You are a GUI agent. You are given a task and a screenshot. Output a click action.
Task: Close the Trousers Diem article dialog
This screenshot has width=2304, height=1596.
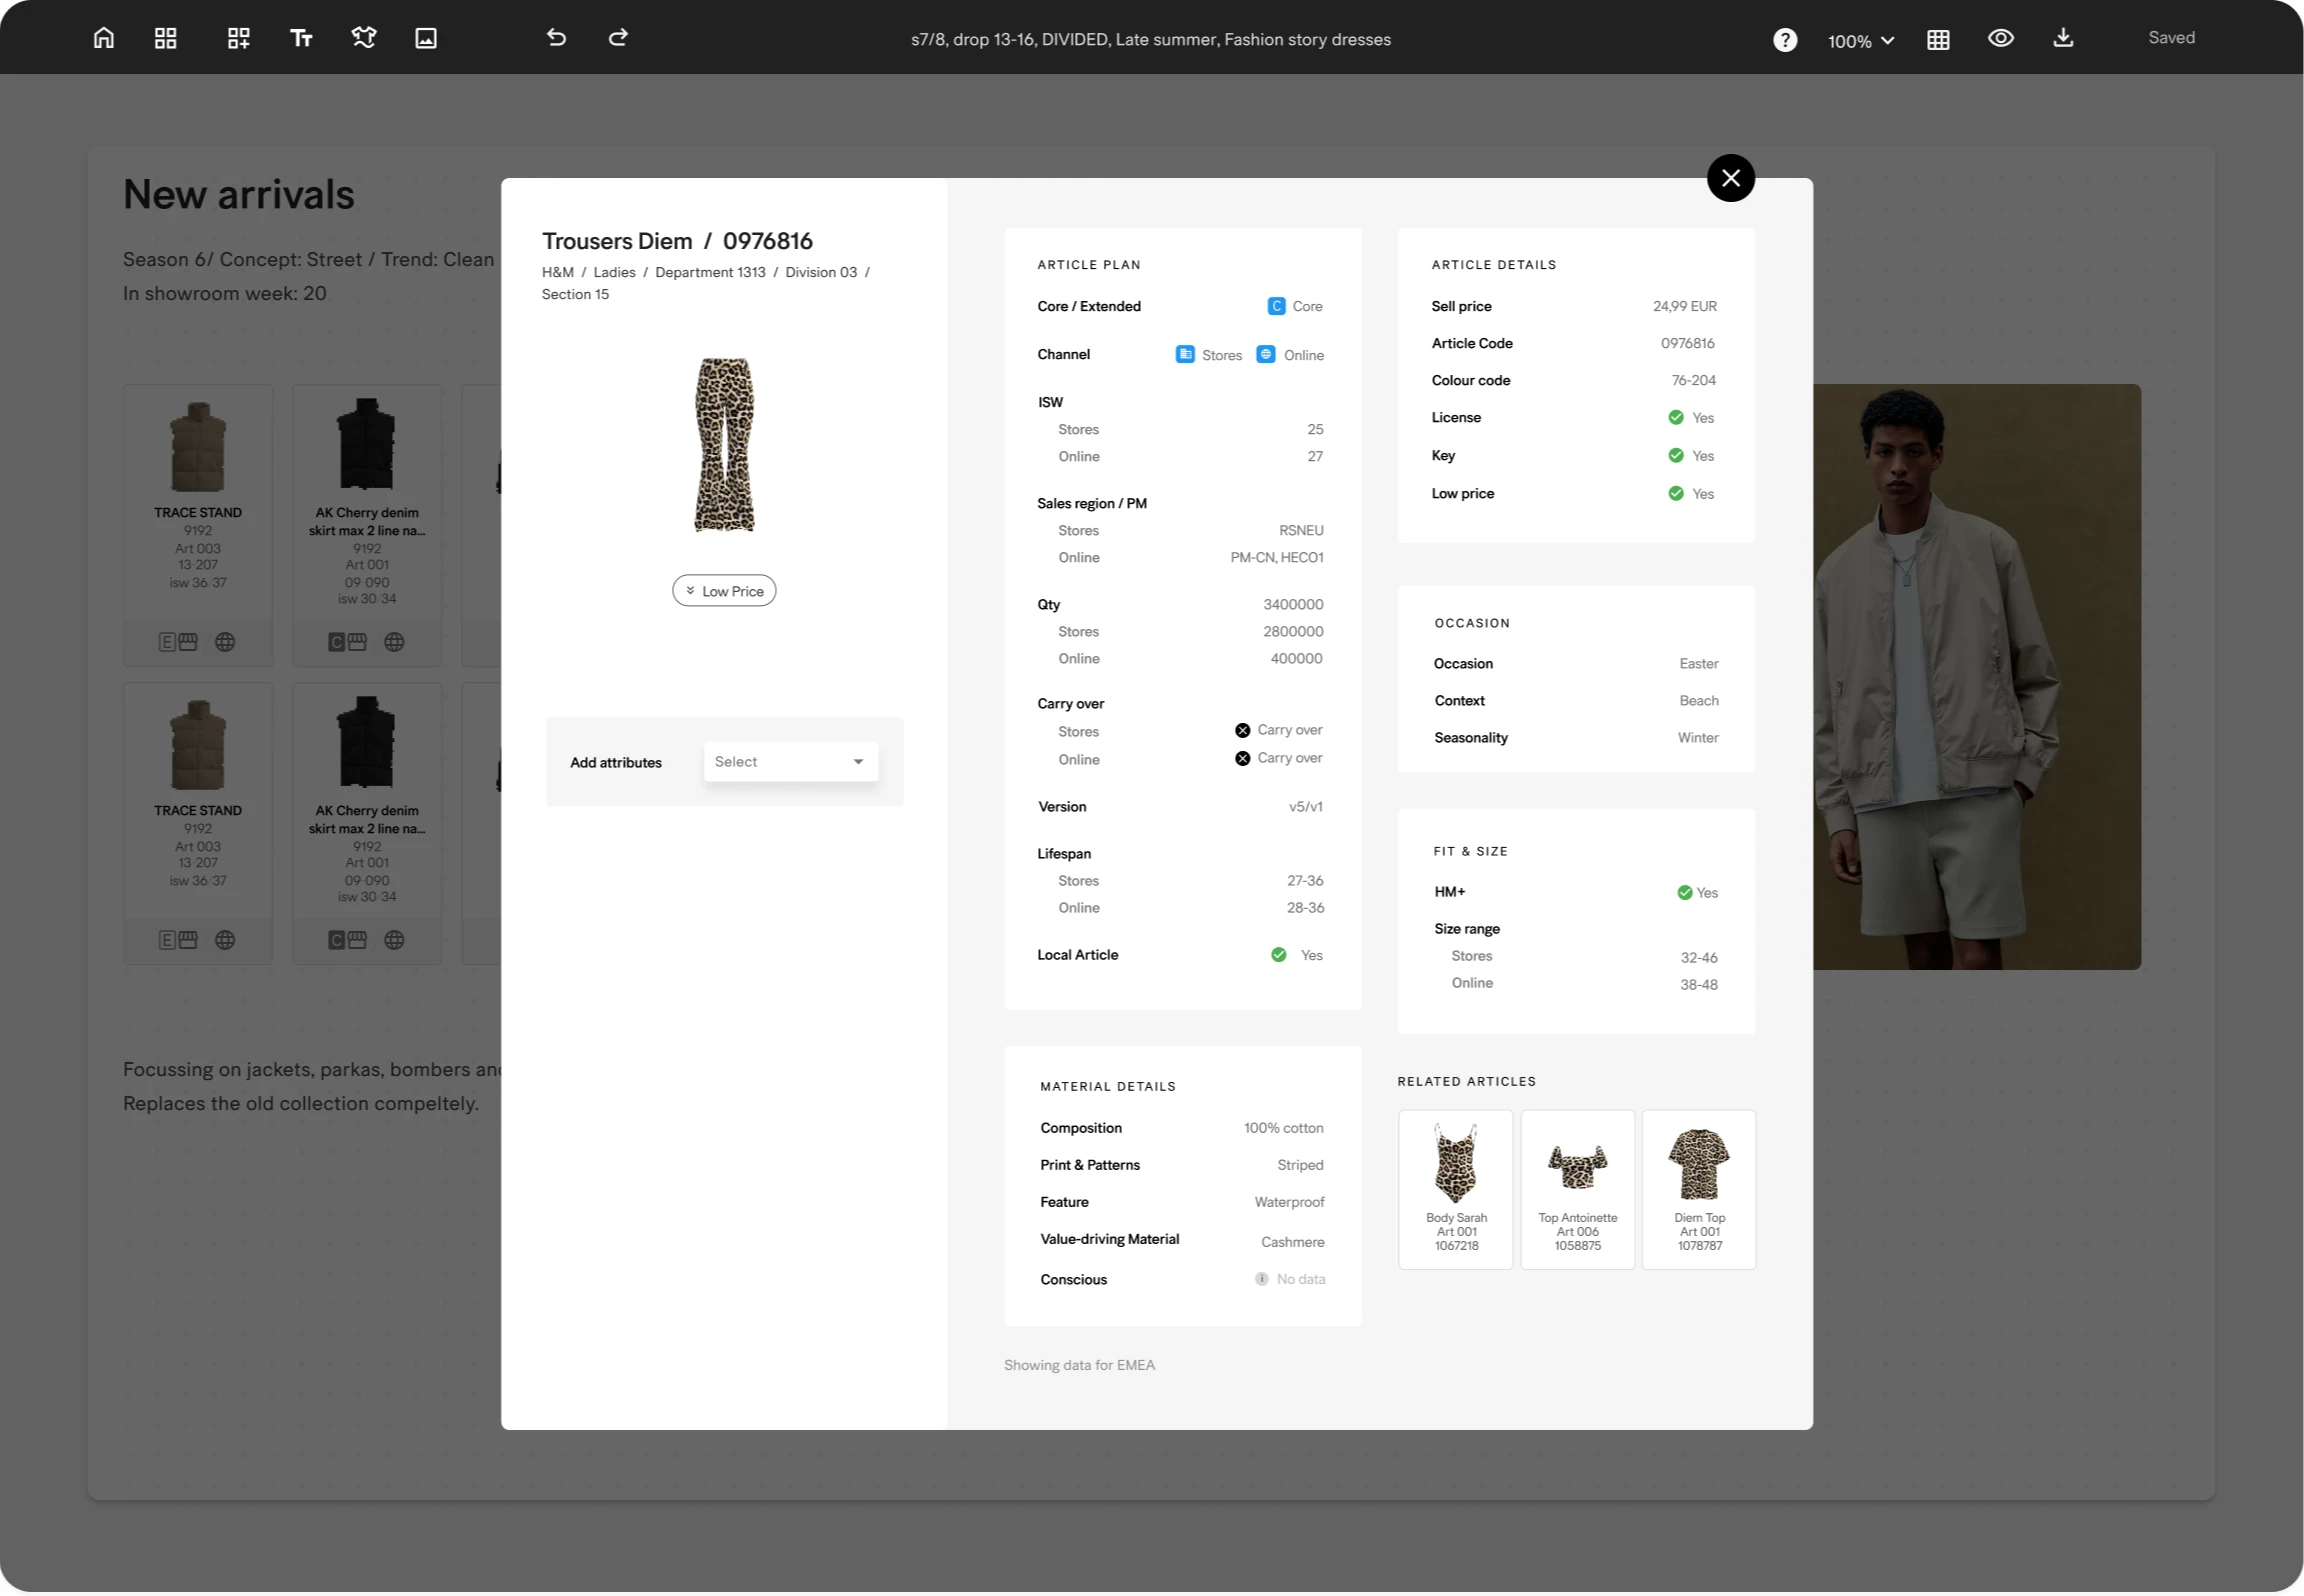1731,178
